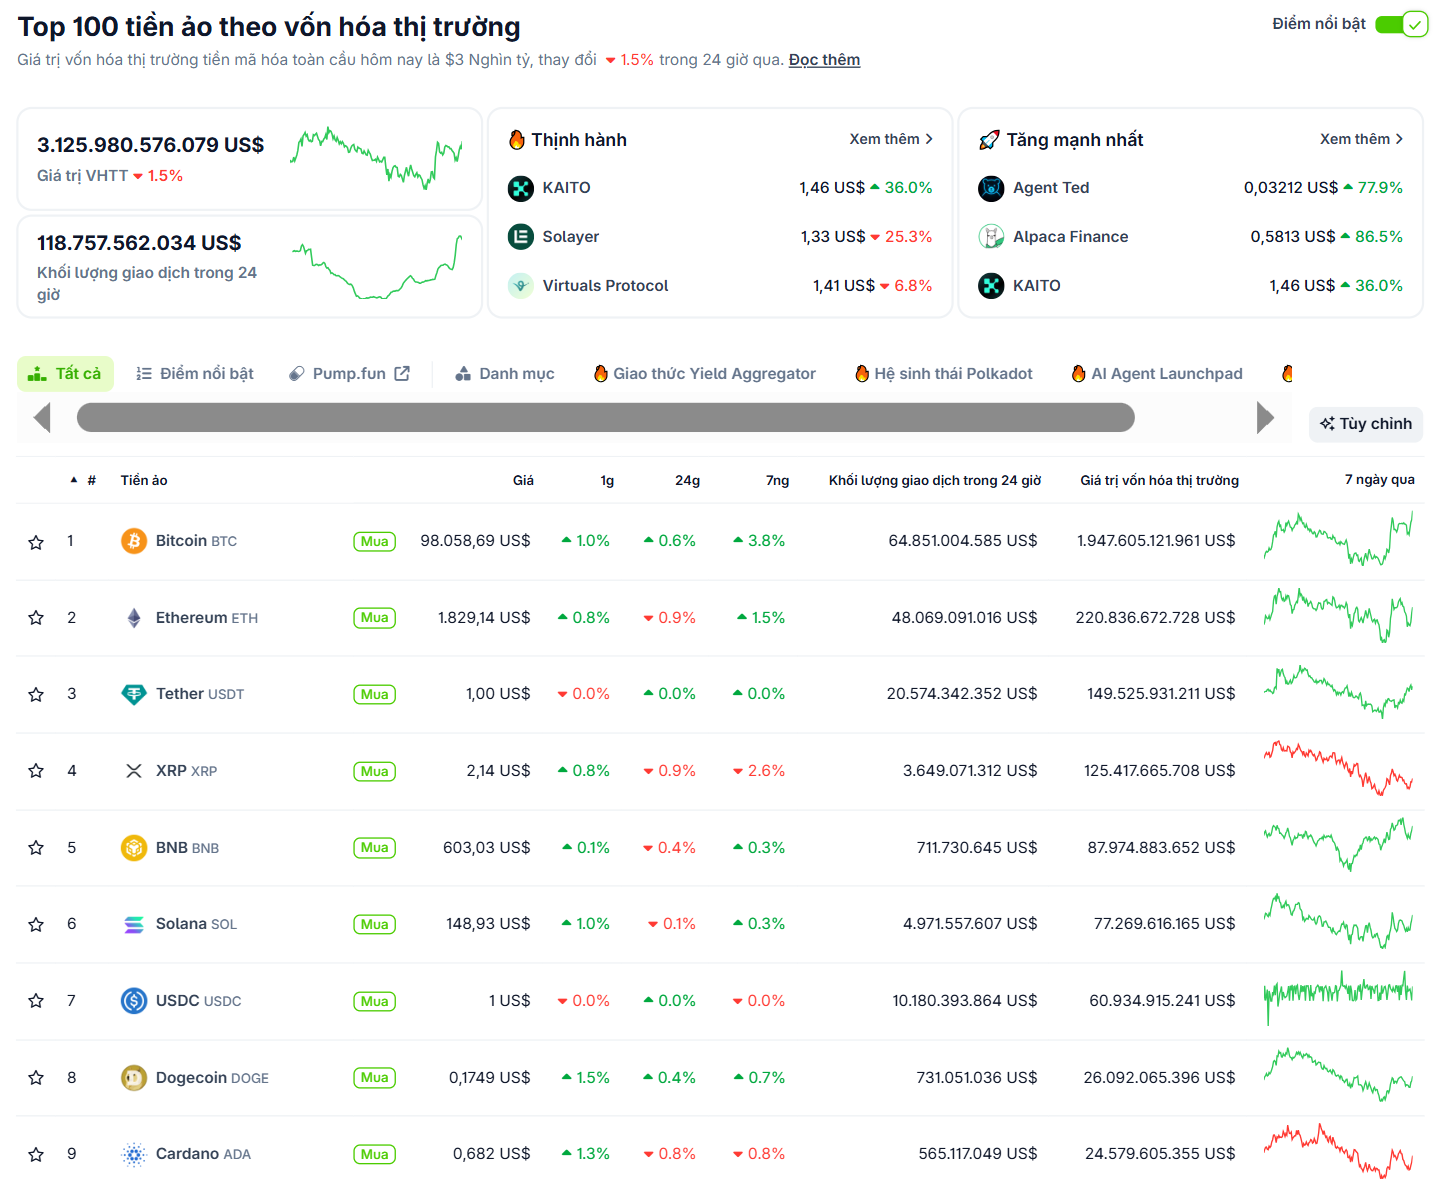Screen dimensions: 1441x1181
Task: Select AI Agent Launchpad category
Action: [1157, 374]
